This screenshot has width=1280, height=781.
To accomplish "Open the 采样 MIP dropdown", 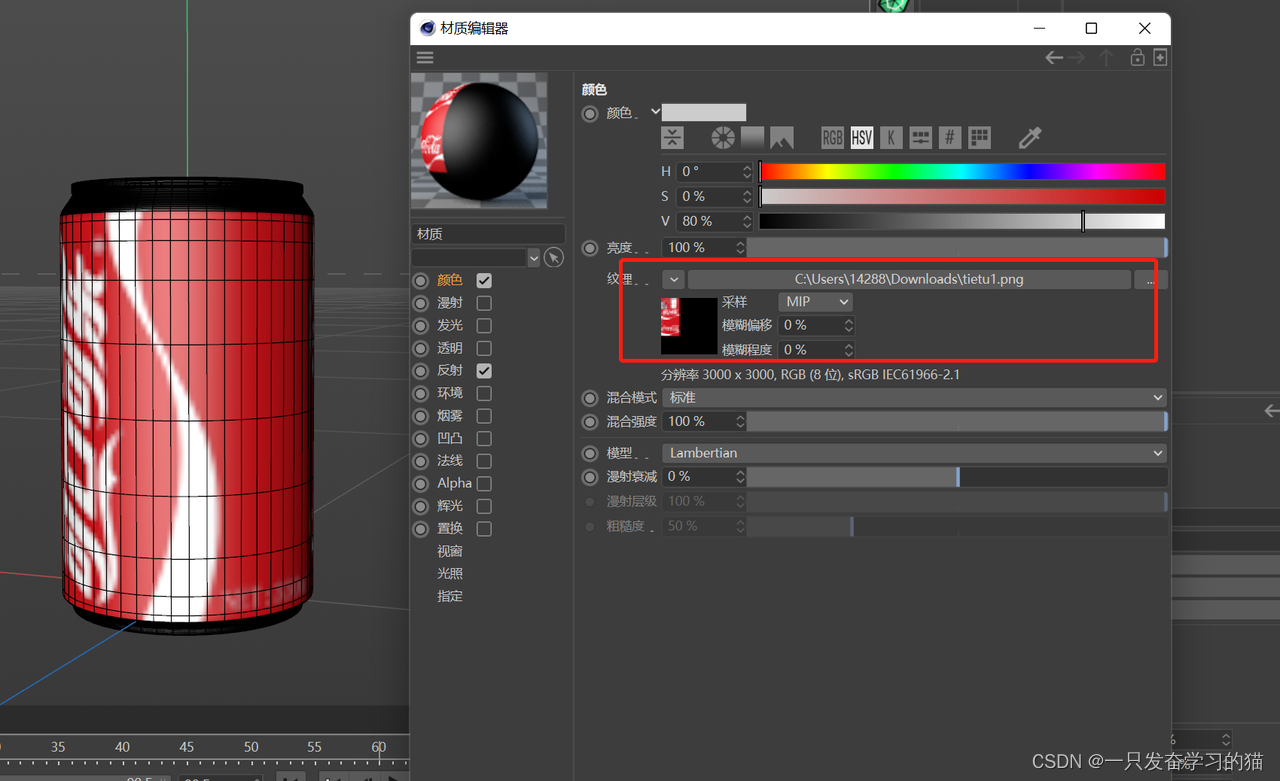I will point(815,302).
